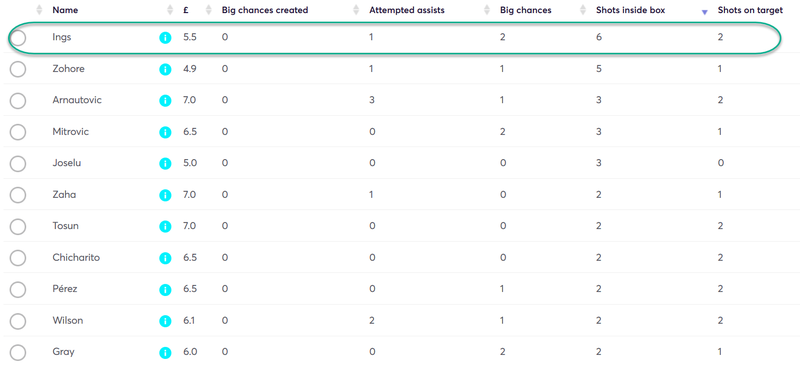Screen dimensions: 800x366
Task: Open Chicharito's info icon
Action: point(165,258)
